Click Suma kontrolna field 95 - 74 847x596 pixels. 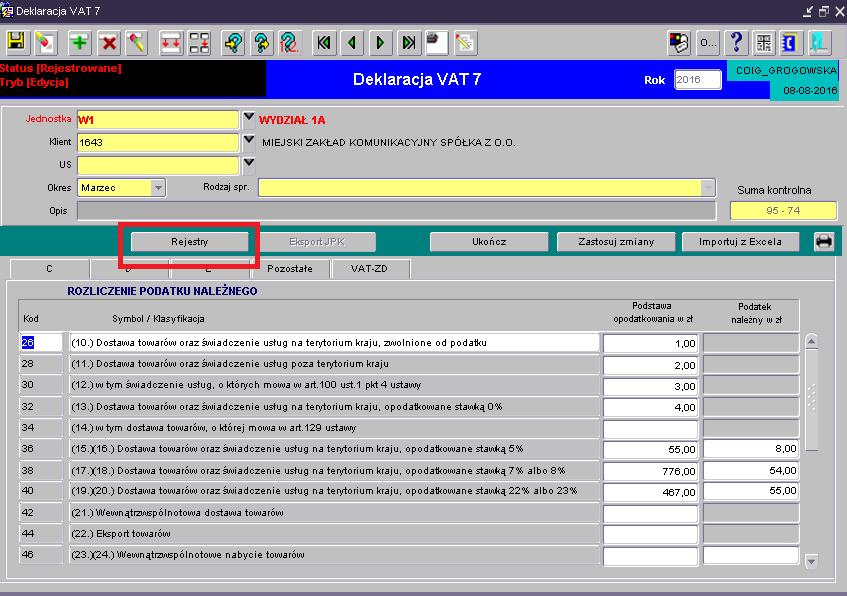[x=783, y=210]
